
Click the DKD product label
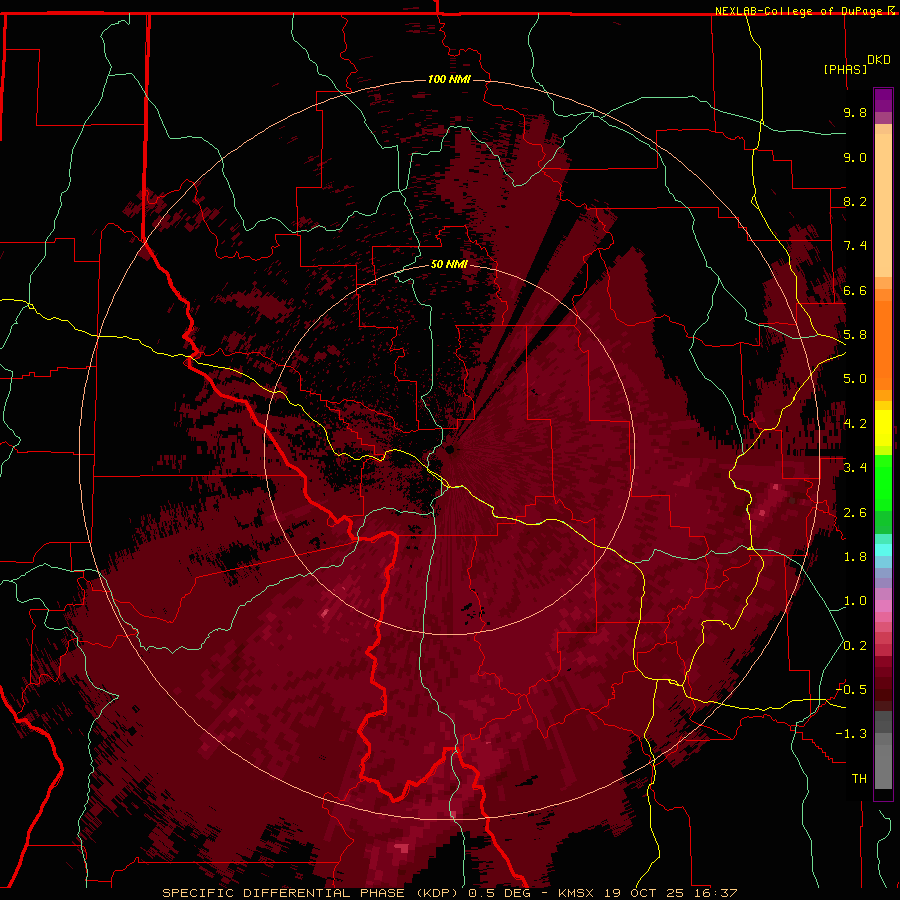[x=879, y=60]
